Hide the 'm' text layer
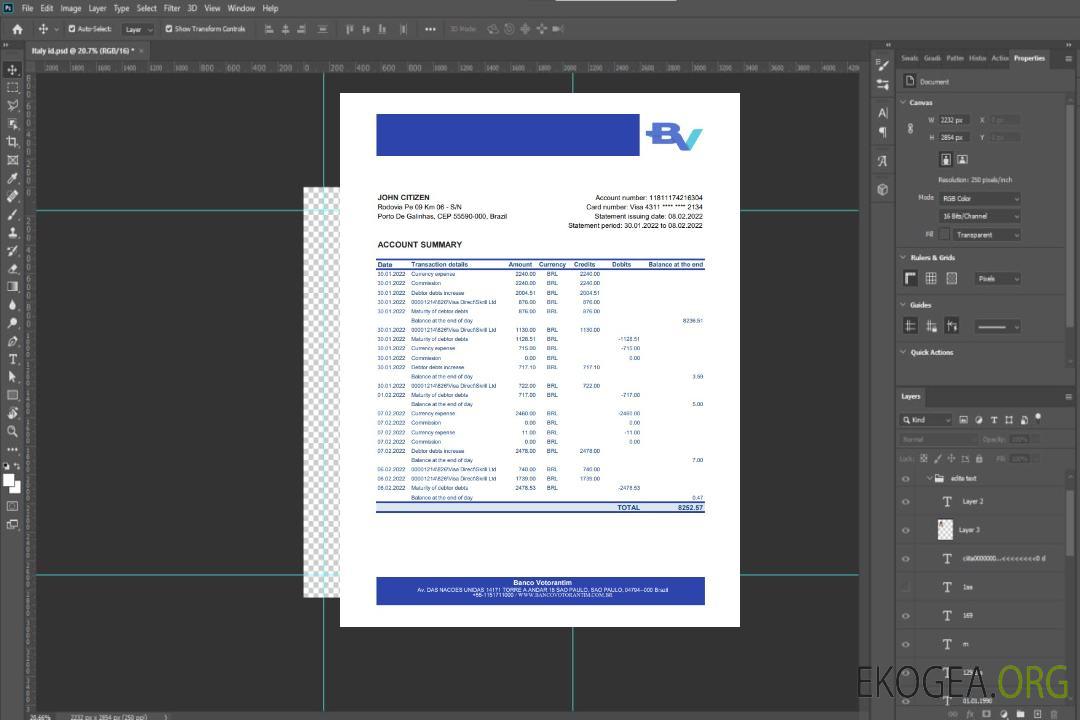 point(906,645)
